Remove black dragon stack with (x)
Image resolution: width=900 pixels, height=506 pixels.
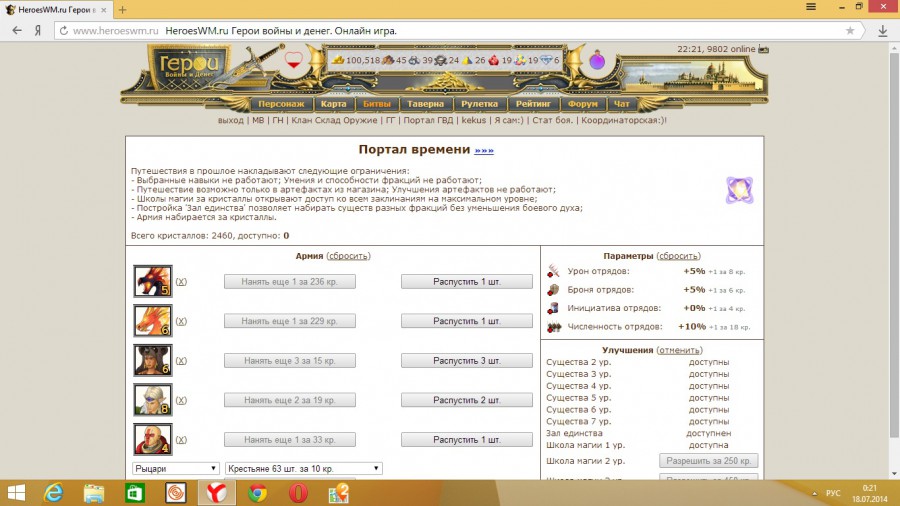[x=181, y=282]
